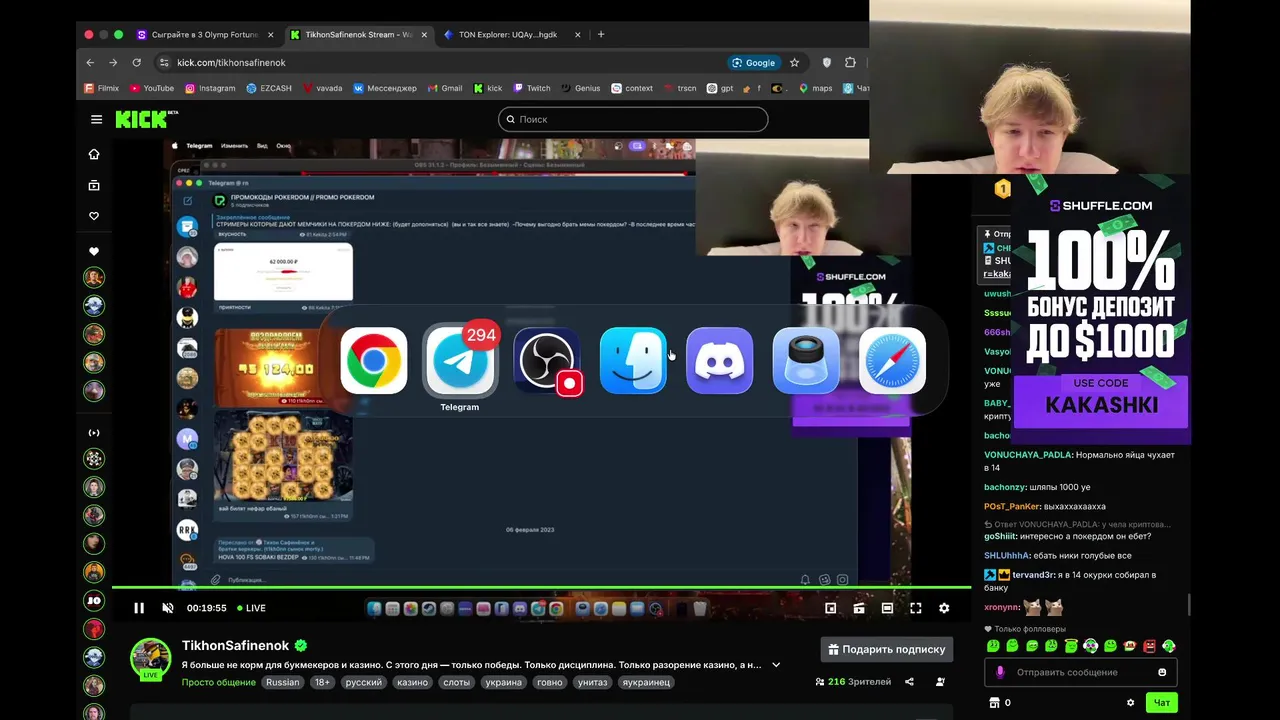Click the Kick search field Поиск
The width and height of the screenshot is (1280, 720).
point(633,119)
